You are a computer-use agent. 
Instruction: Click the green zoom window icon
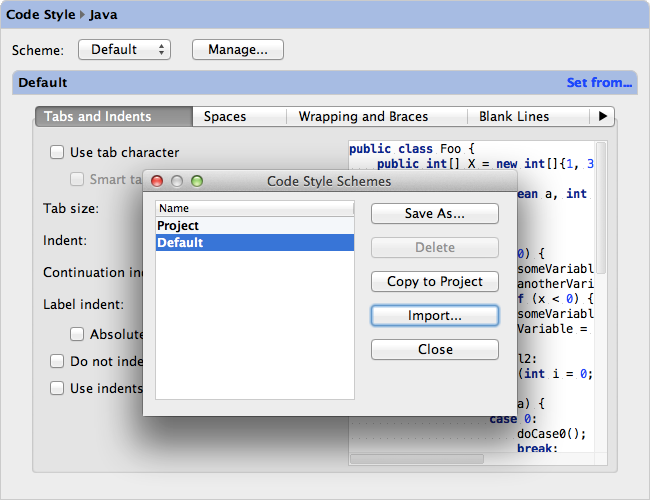click(x=197, y=181)
